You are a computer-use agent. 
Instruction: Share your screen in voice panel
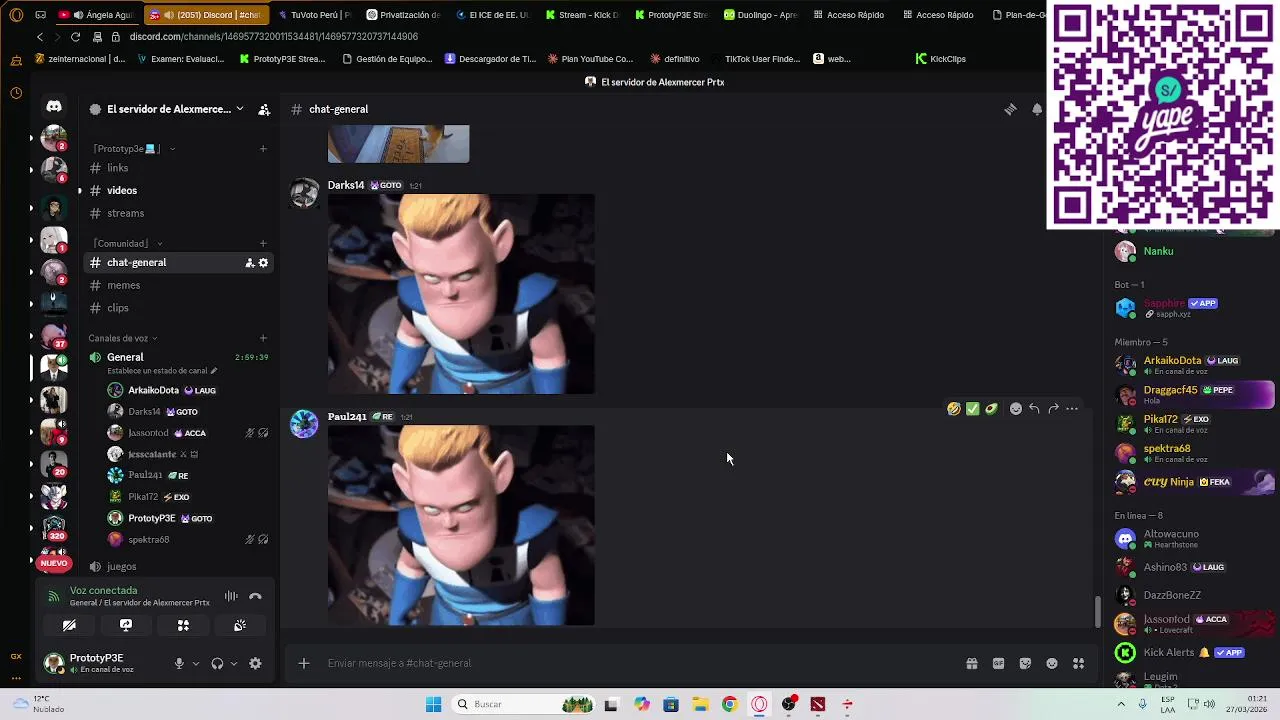click(126, 625)
